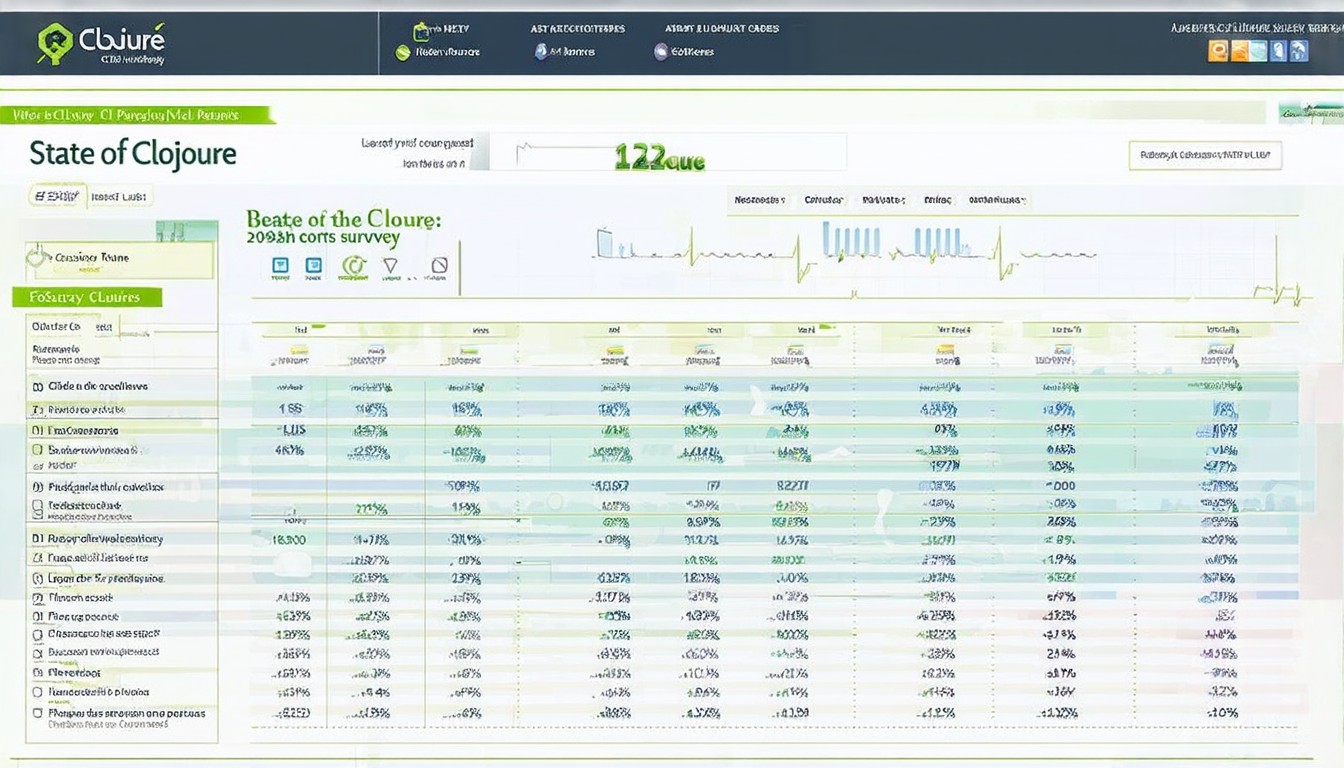Image resolution: width=1344 pixels, height=768 pixels.
Task: Open the outlined box on the page's right side
Action: [x=1205, y=155]
